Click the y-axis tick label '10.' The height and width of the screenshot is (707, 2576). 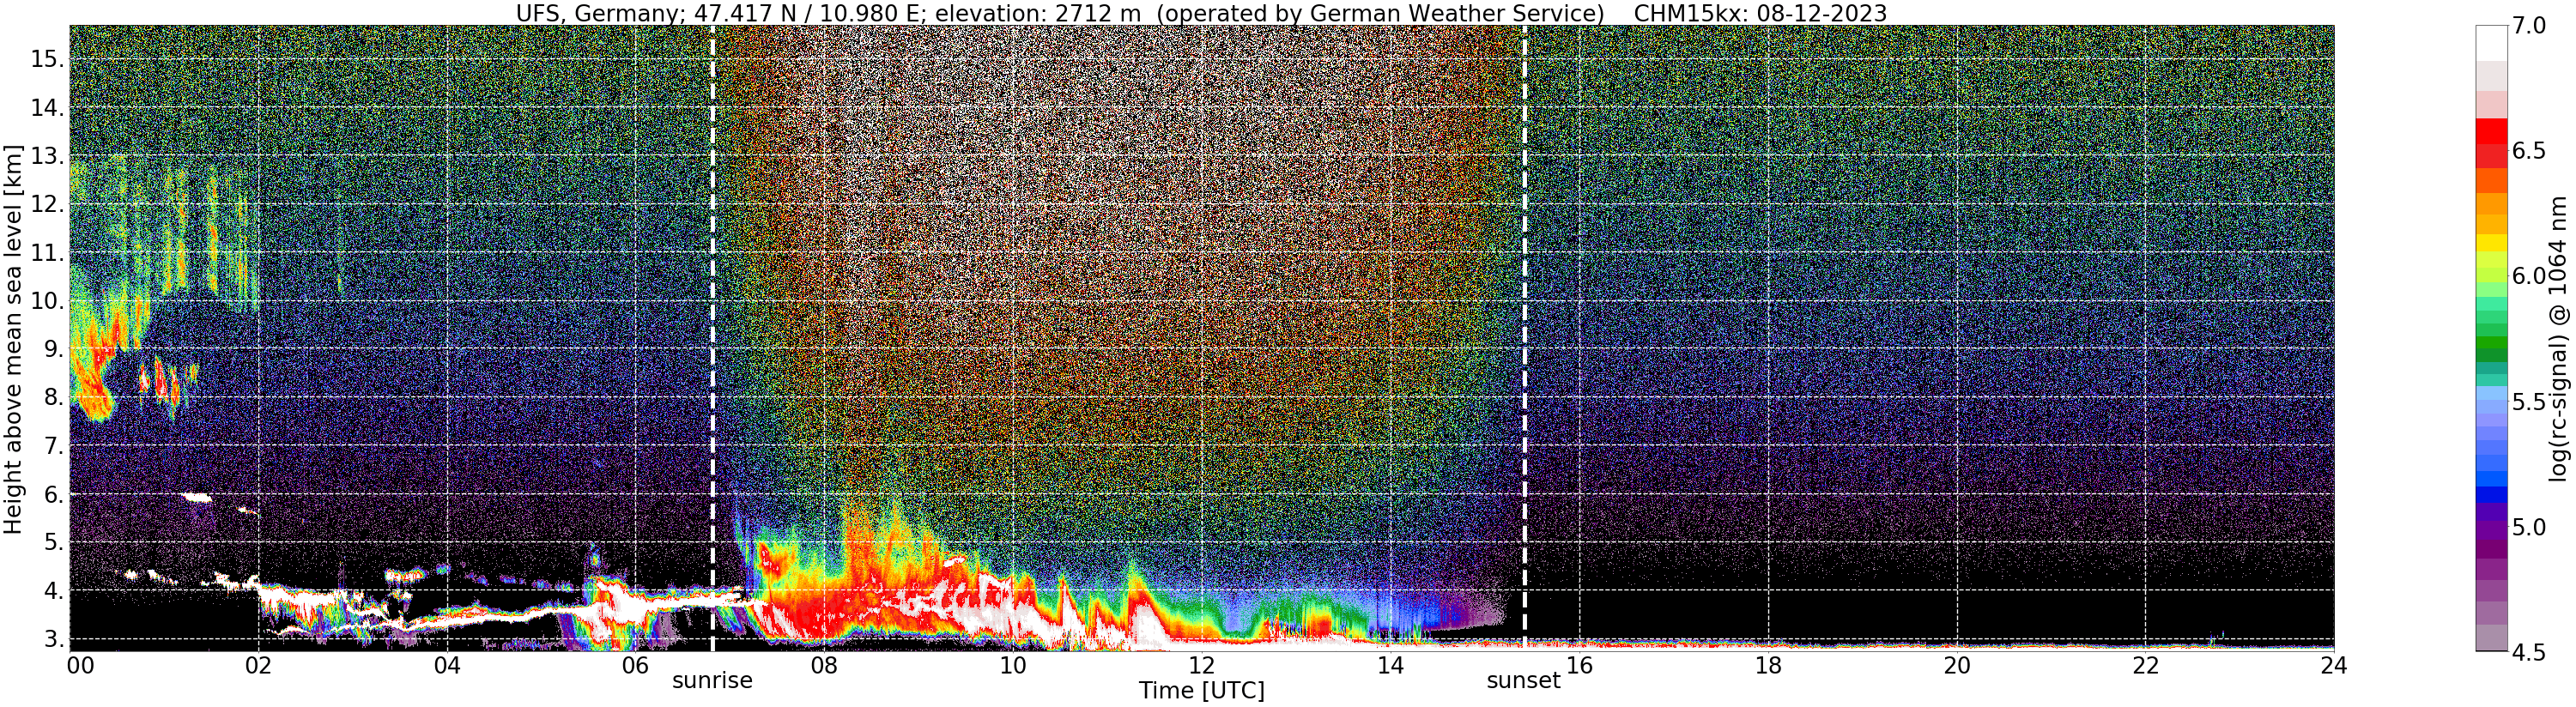(x=47, y=301)
